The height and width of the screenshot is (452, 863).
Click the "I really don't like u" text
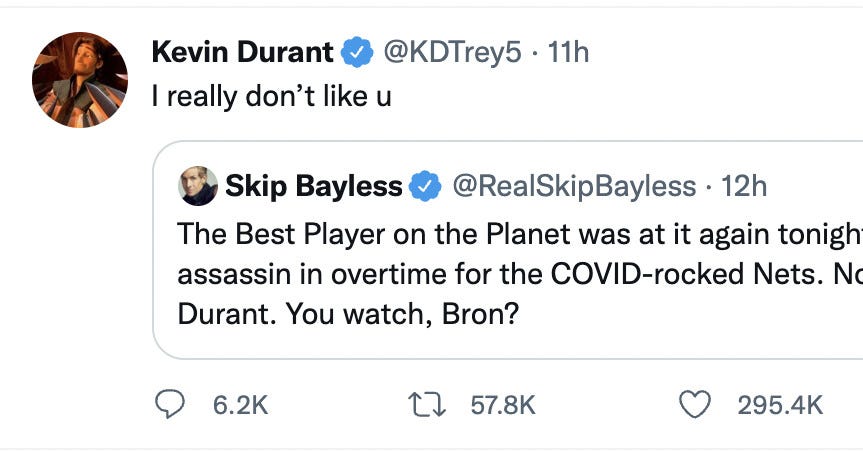(271, 97)
